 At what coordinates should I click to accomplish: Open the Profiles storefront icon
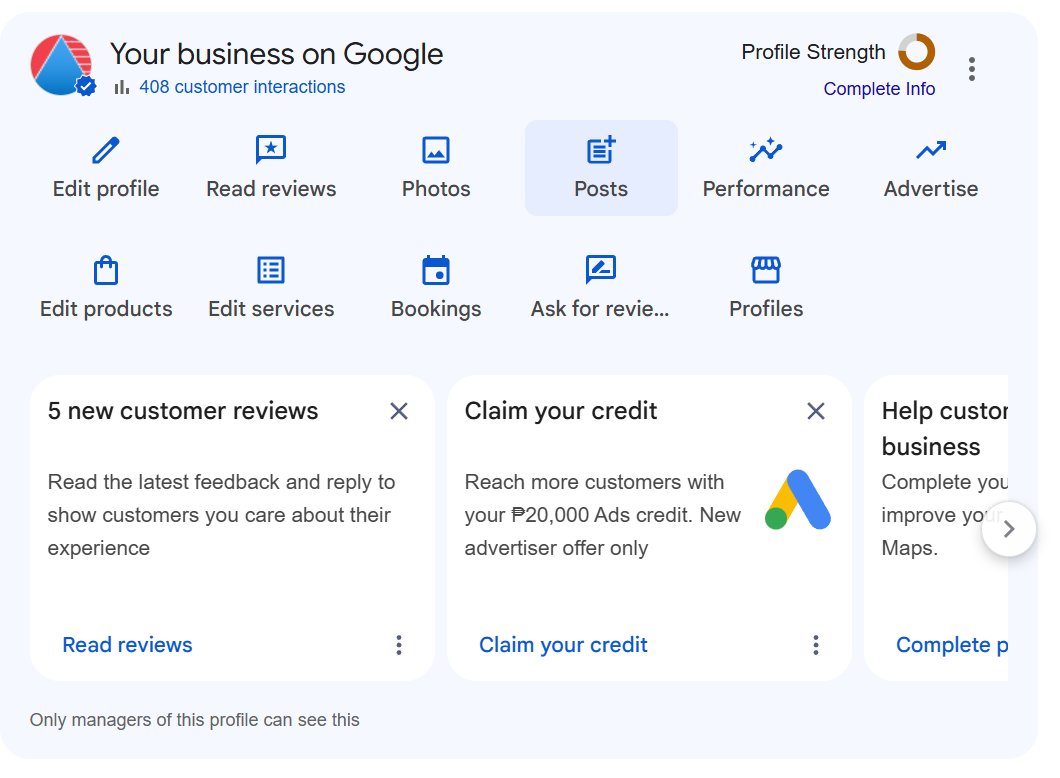tap(766, 270)
